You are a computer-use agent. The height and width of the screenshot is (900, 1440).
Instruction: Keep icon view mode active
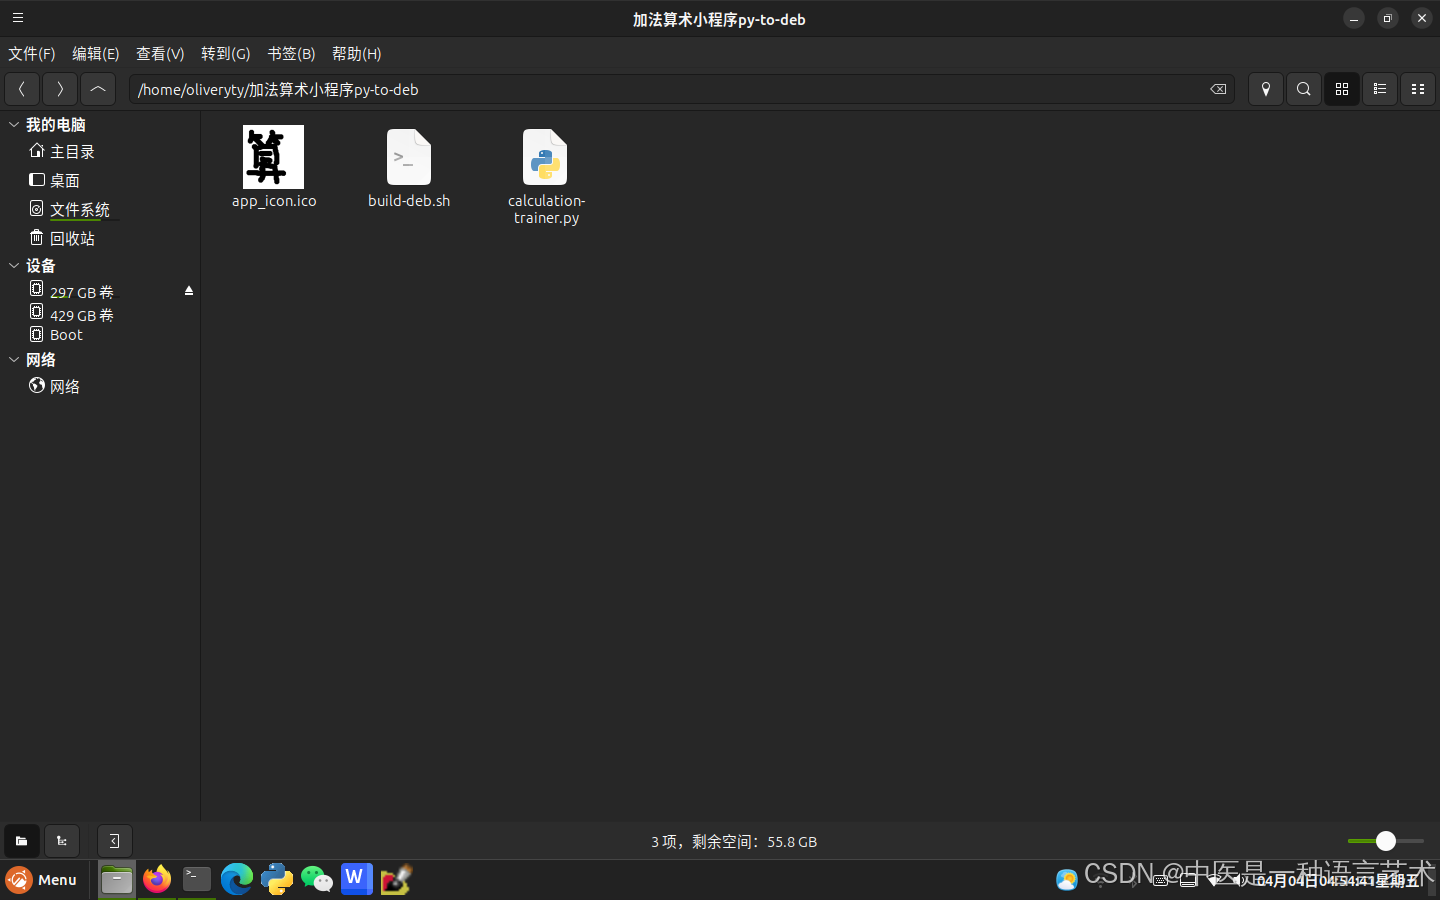1341,89
